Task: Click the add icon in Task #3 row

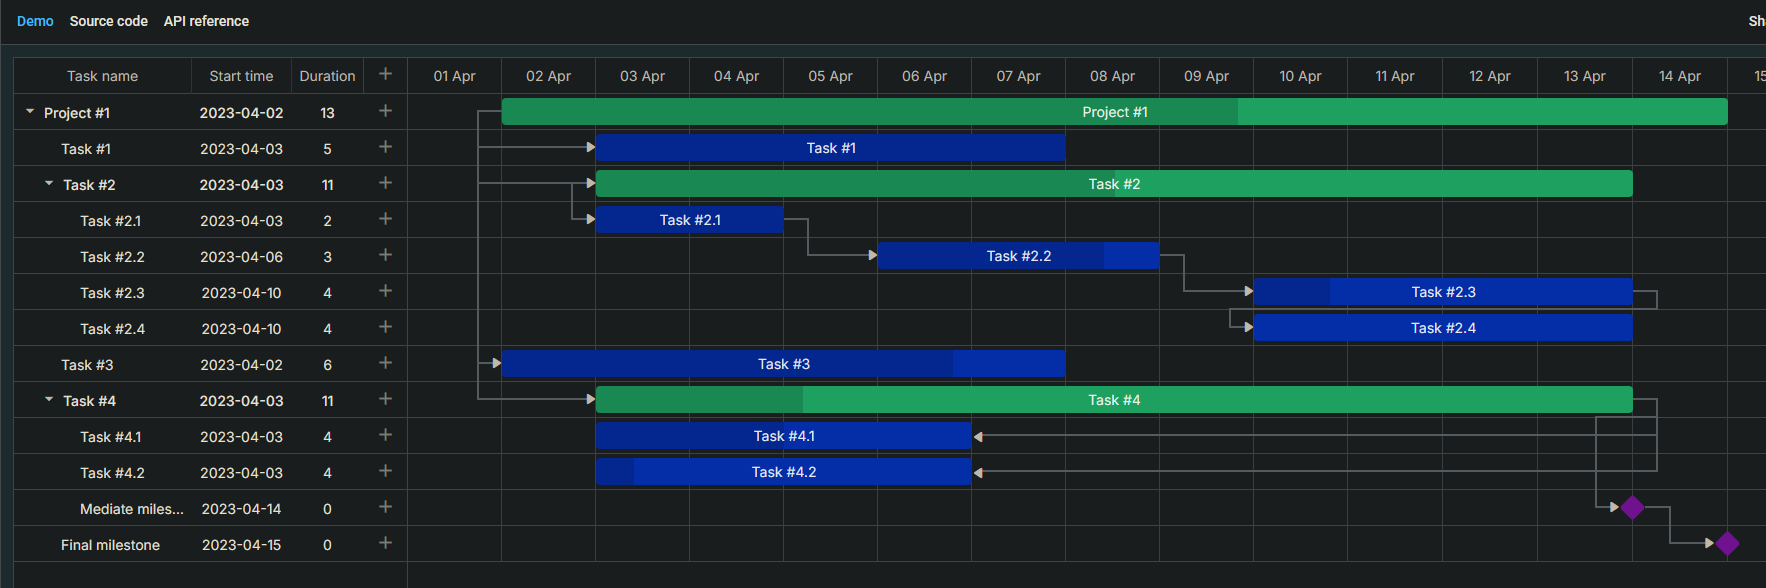Action: coord(385,363)
